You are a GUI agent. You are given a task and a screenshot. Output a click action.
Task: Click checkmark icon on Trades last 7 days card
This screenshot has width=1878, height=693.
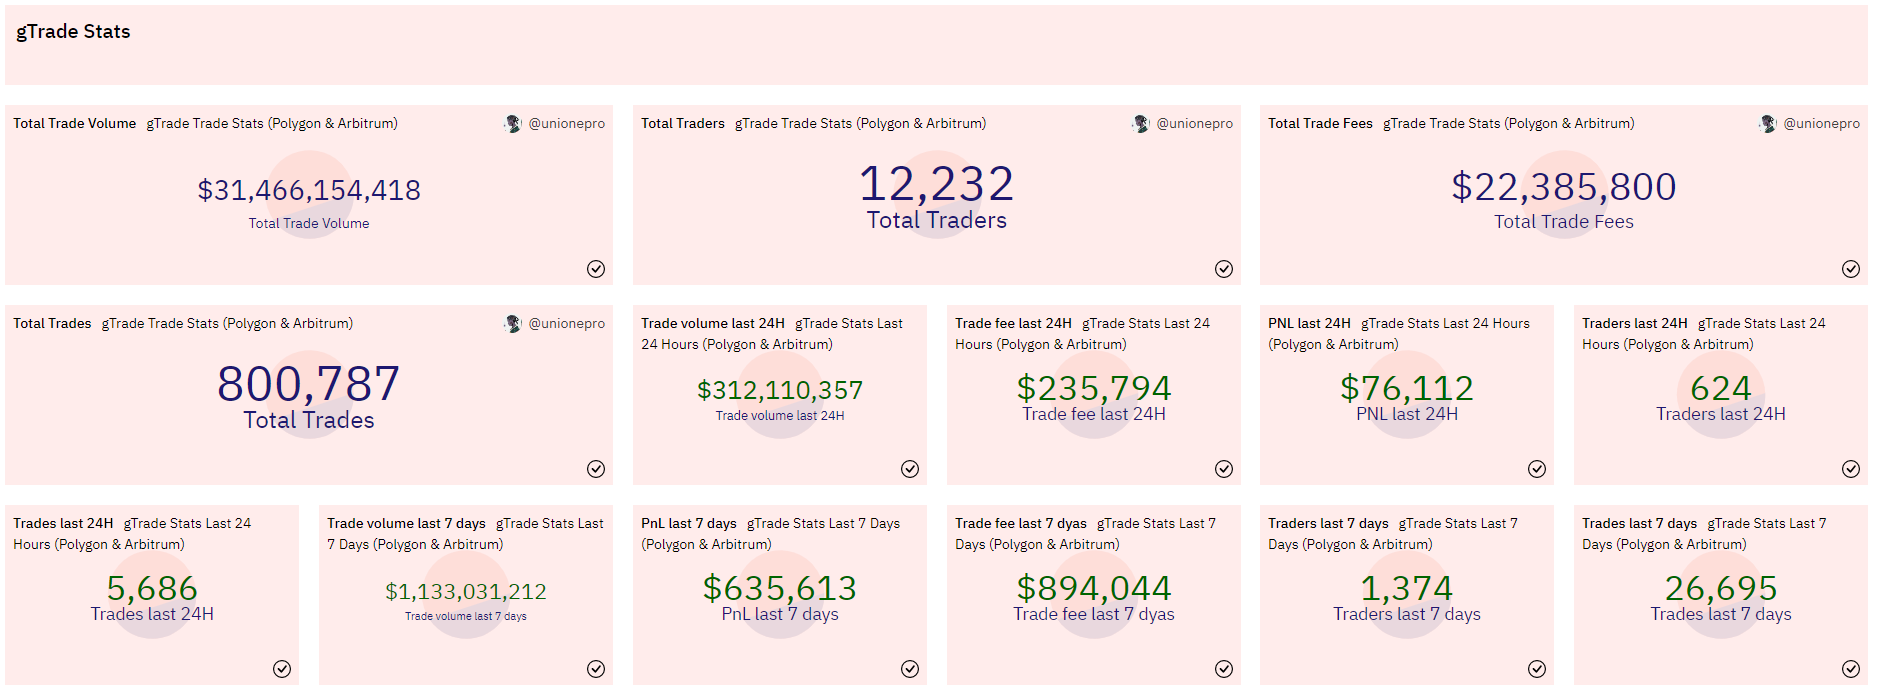tap(1851, 669)
